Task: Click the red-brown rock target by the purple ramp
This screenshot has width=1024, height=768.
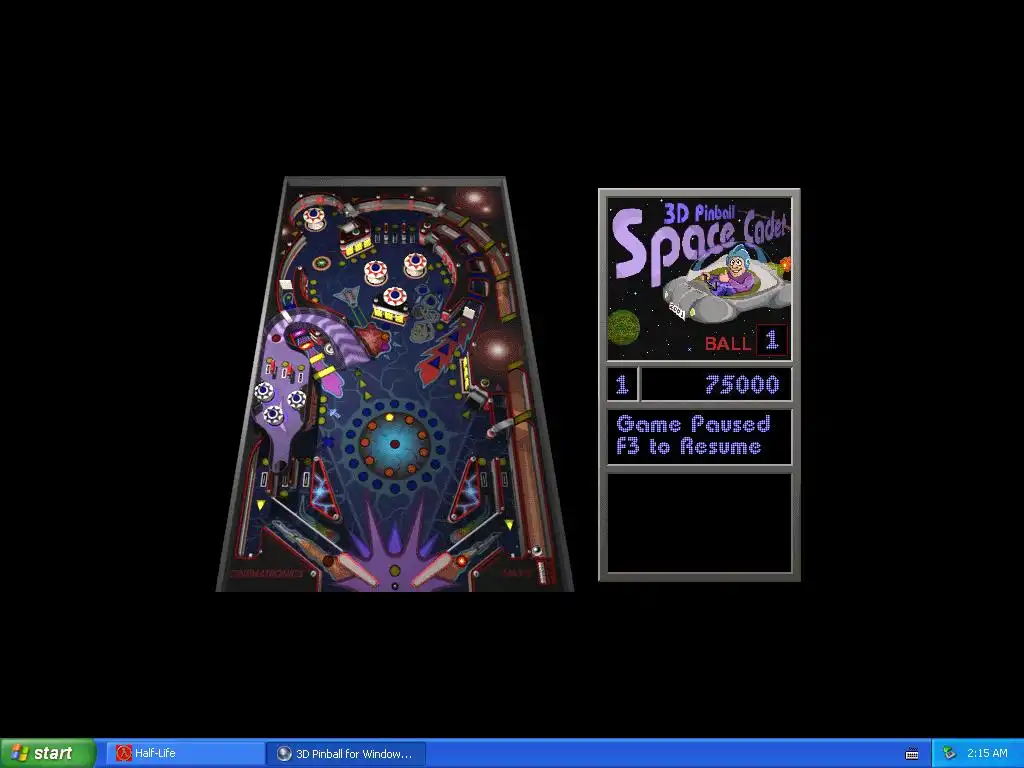Action: [x=372, y=340]
